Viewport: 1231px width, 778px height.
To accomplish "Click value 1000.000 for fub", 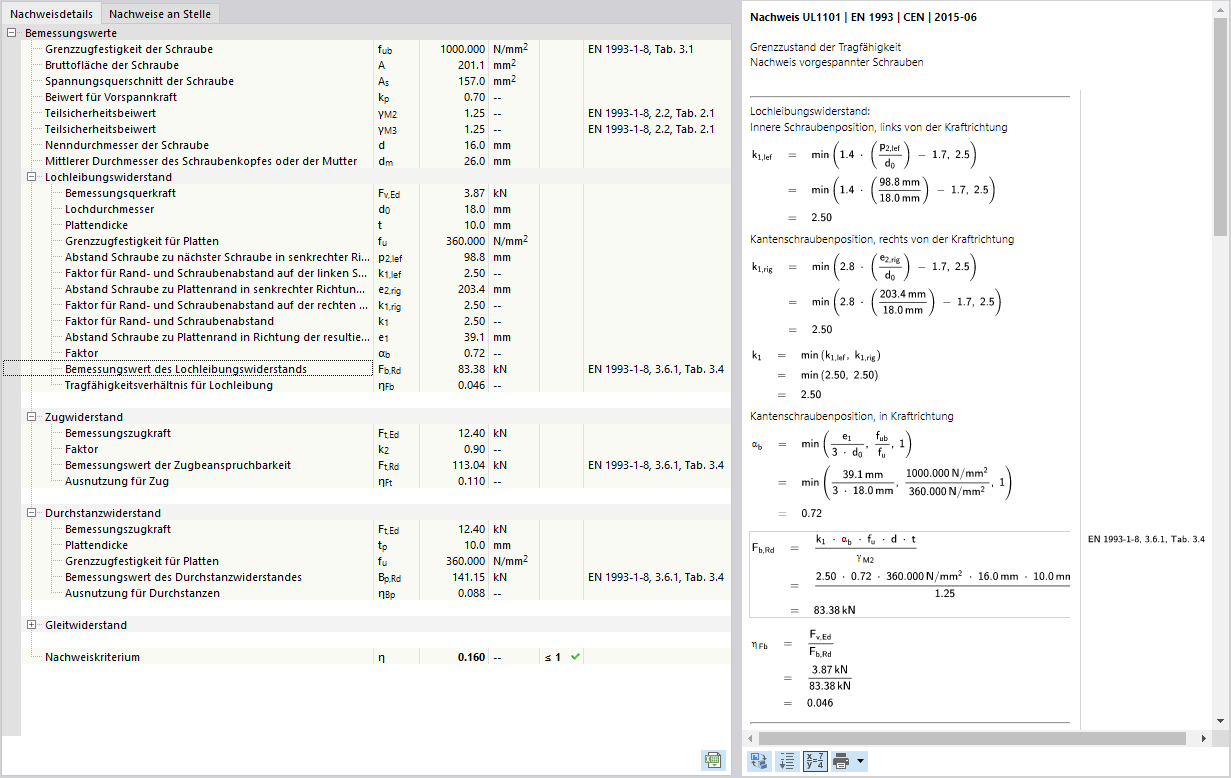I will 463,49.
